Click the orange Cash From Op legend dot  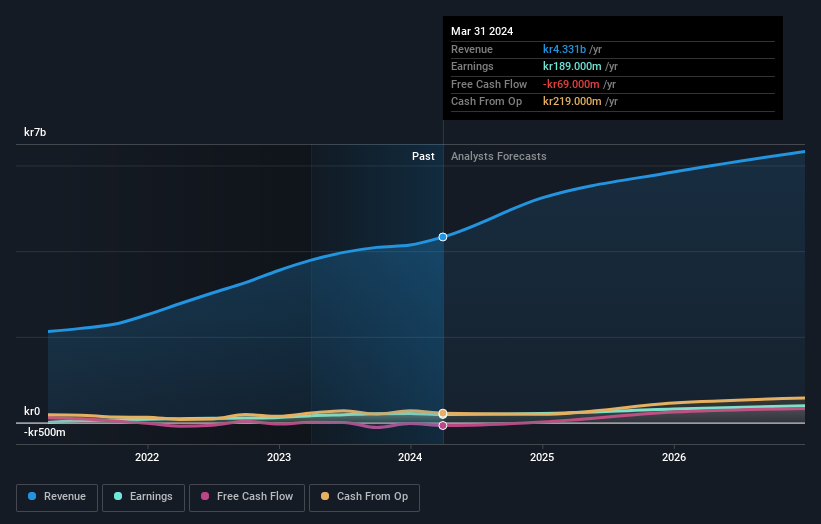(x=325, y=496)
